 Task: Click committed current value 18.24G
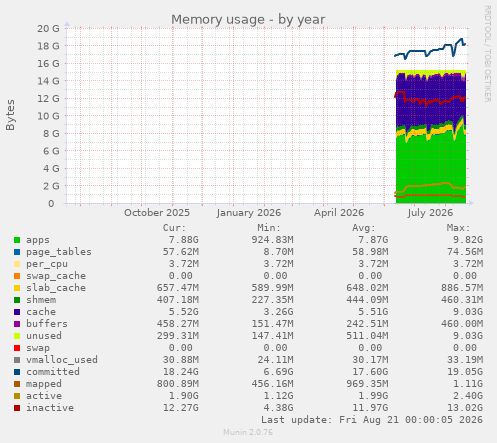(181, 372)
